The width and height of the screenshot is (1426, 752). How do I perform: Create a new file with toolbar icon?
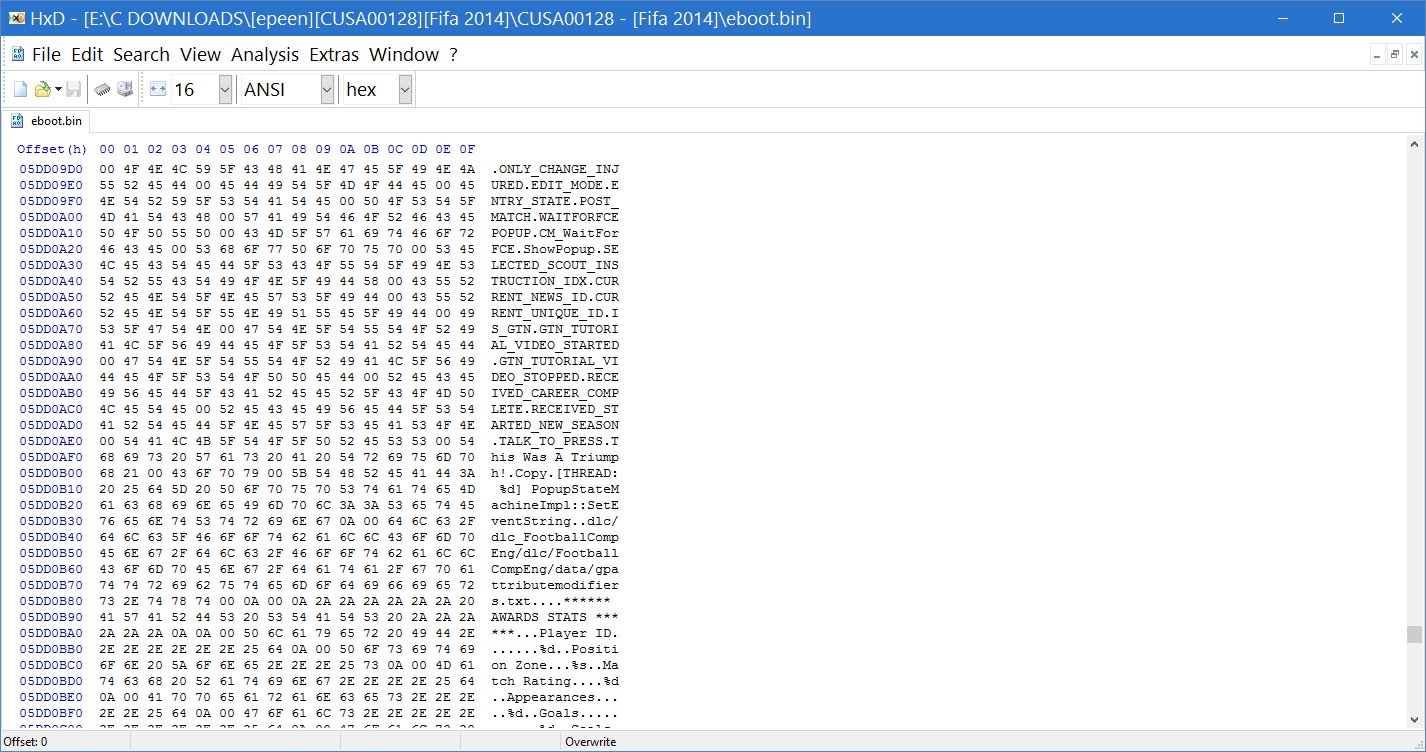click(x=20, y=90)
